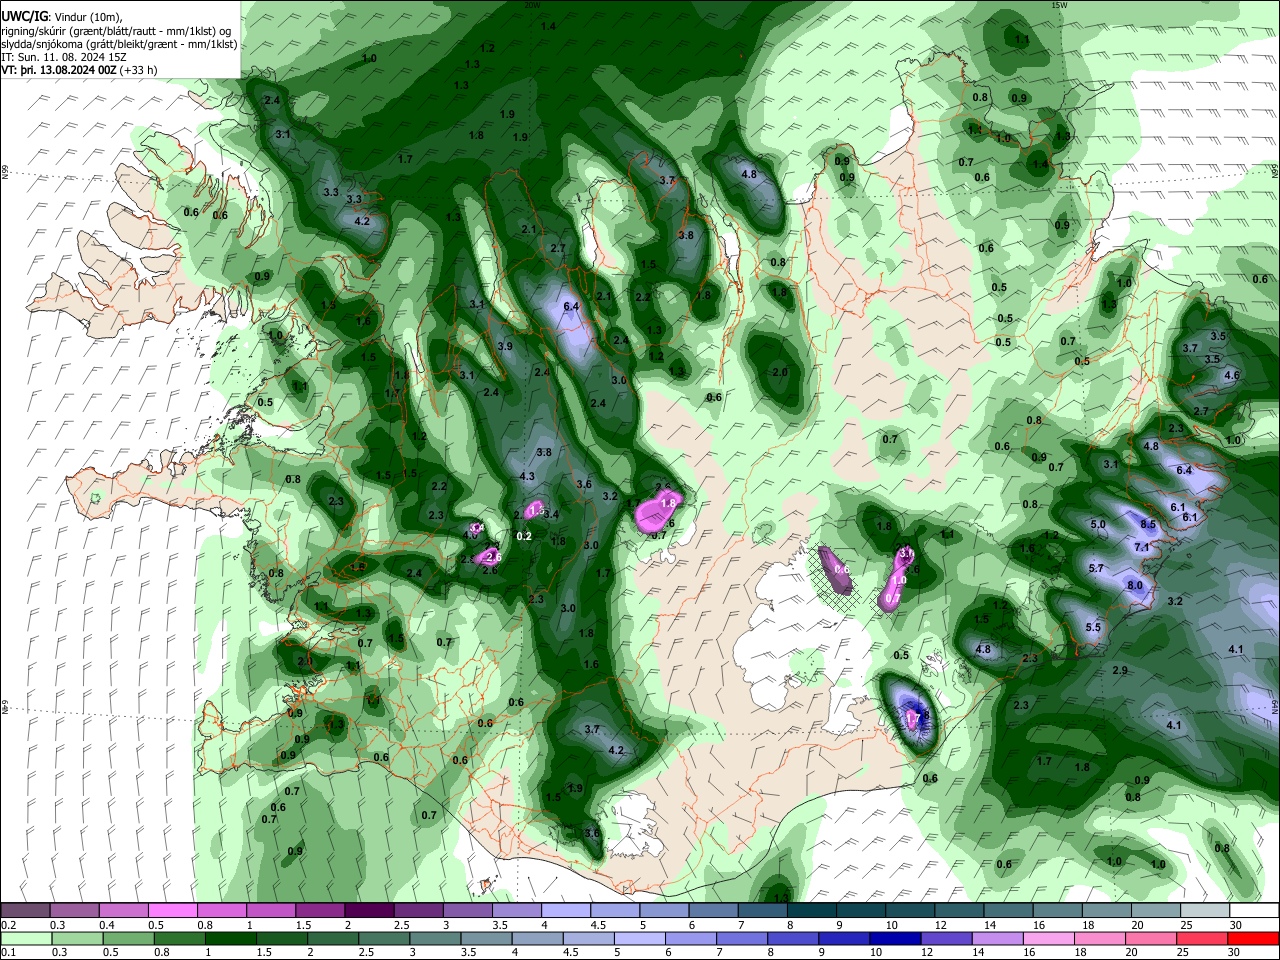Select the 5.5 value on the southeast coast
This screenshot has height=960, width=1280.
click(x=1093, y=628)
